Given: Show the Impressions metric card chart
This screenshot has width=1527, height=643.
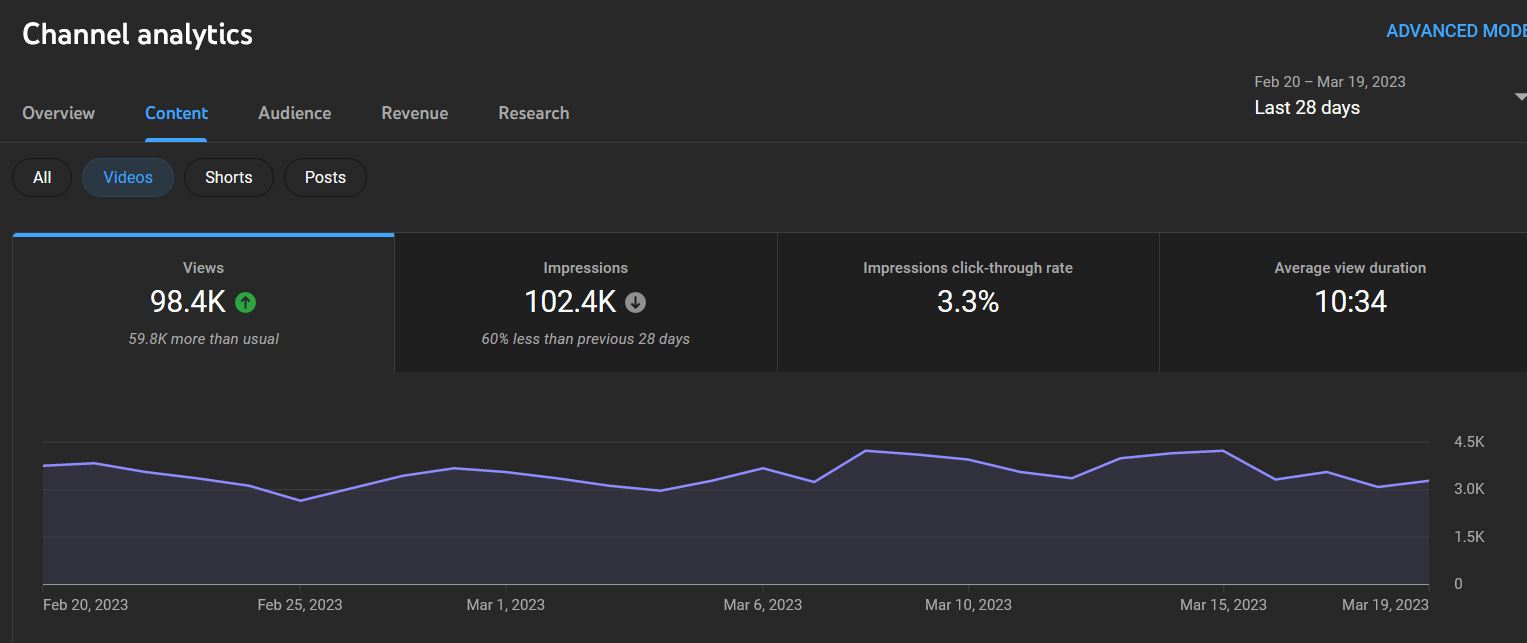Looking at the screenshot, I should [x=585, y=303].
